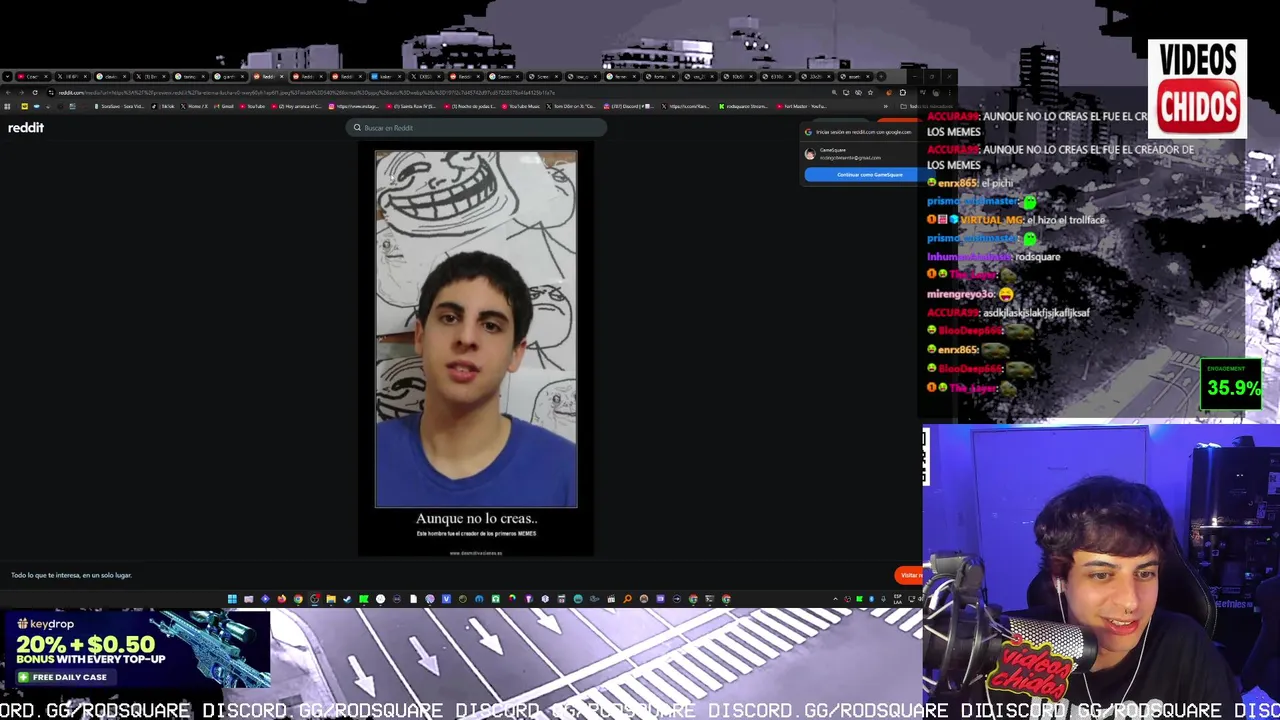Open the '(787) Discord' bookmark

pyautogui.click(x=629, y=106)
